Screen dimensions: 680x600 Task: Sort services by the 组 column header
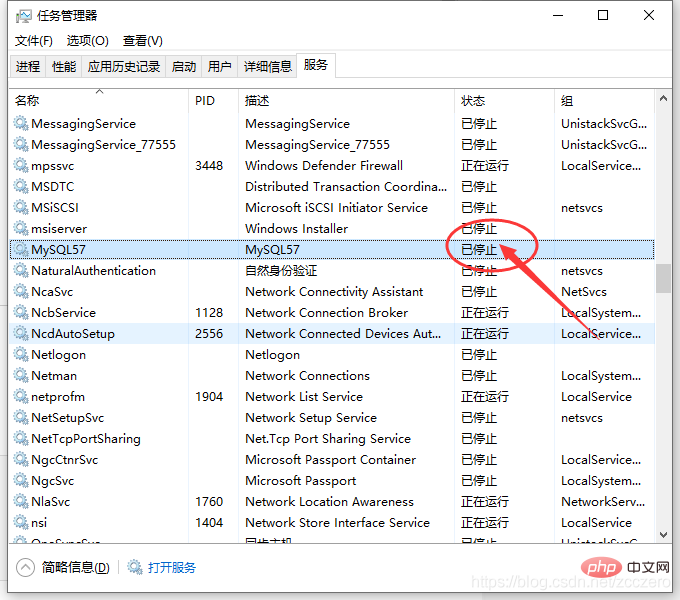tap(604, 101)
